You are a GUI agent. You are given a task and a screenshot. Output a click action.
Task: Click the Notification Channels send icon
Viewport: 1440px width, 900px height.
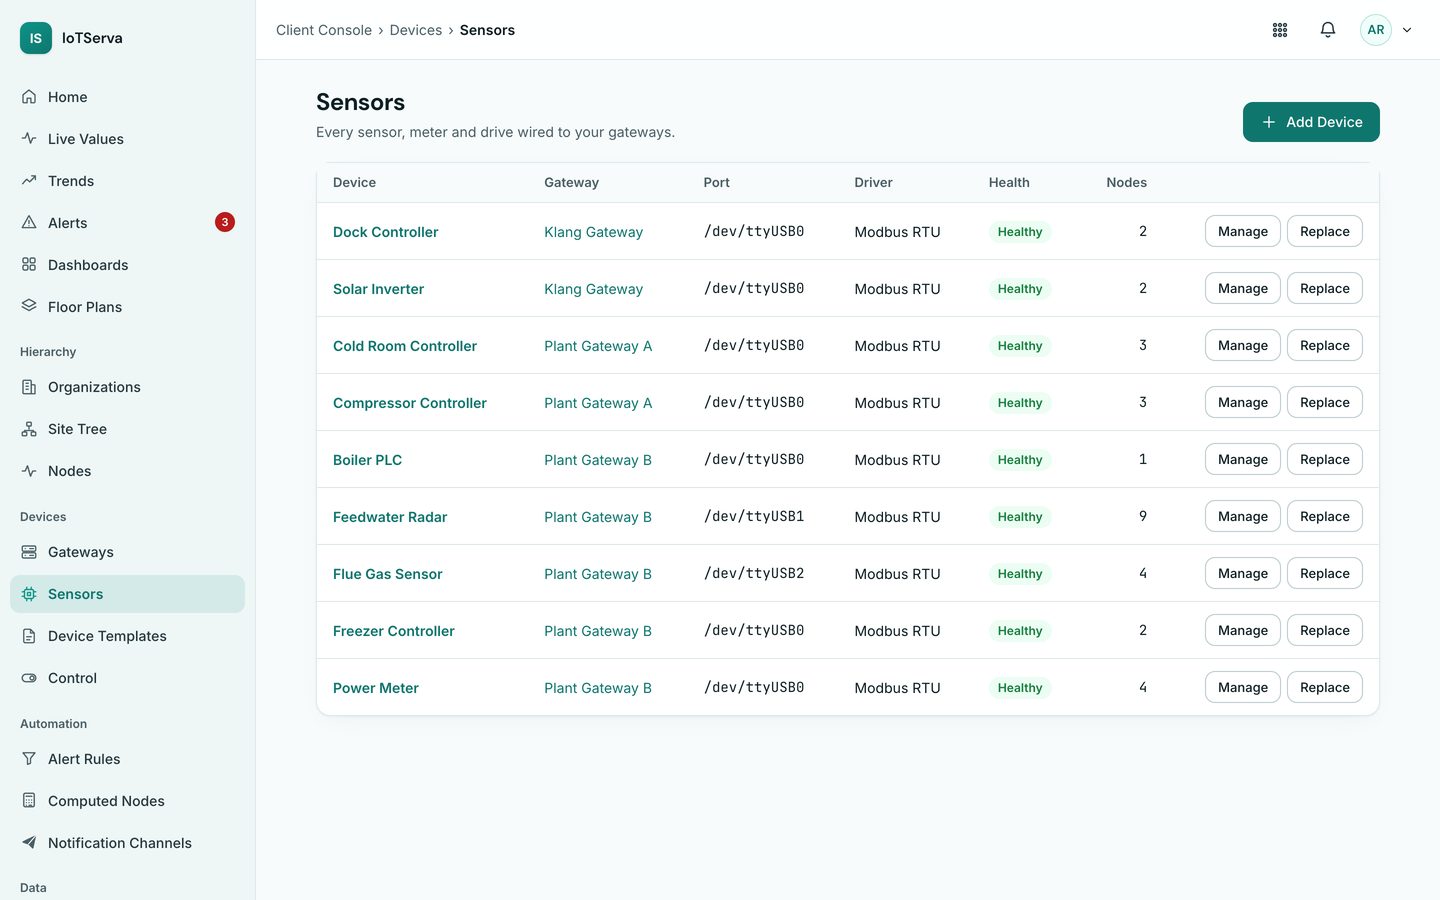(29, 843)
